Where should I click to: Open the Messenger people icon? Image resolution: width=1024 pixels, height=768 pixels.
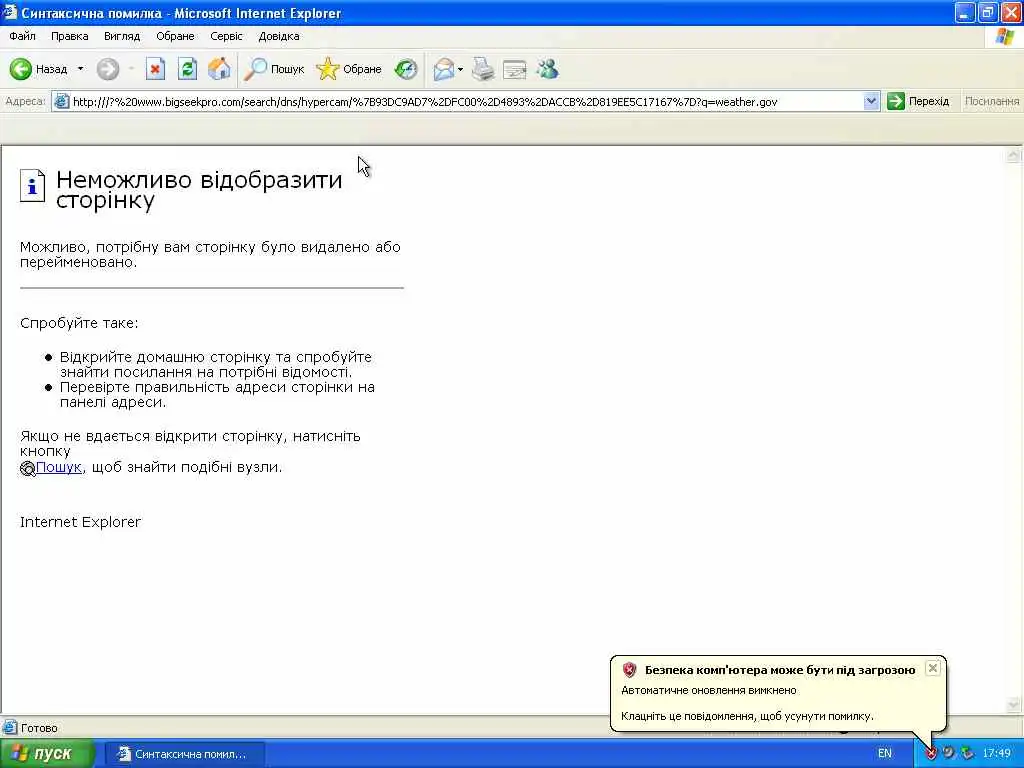coord(547,69)
